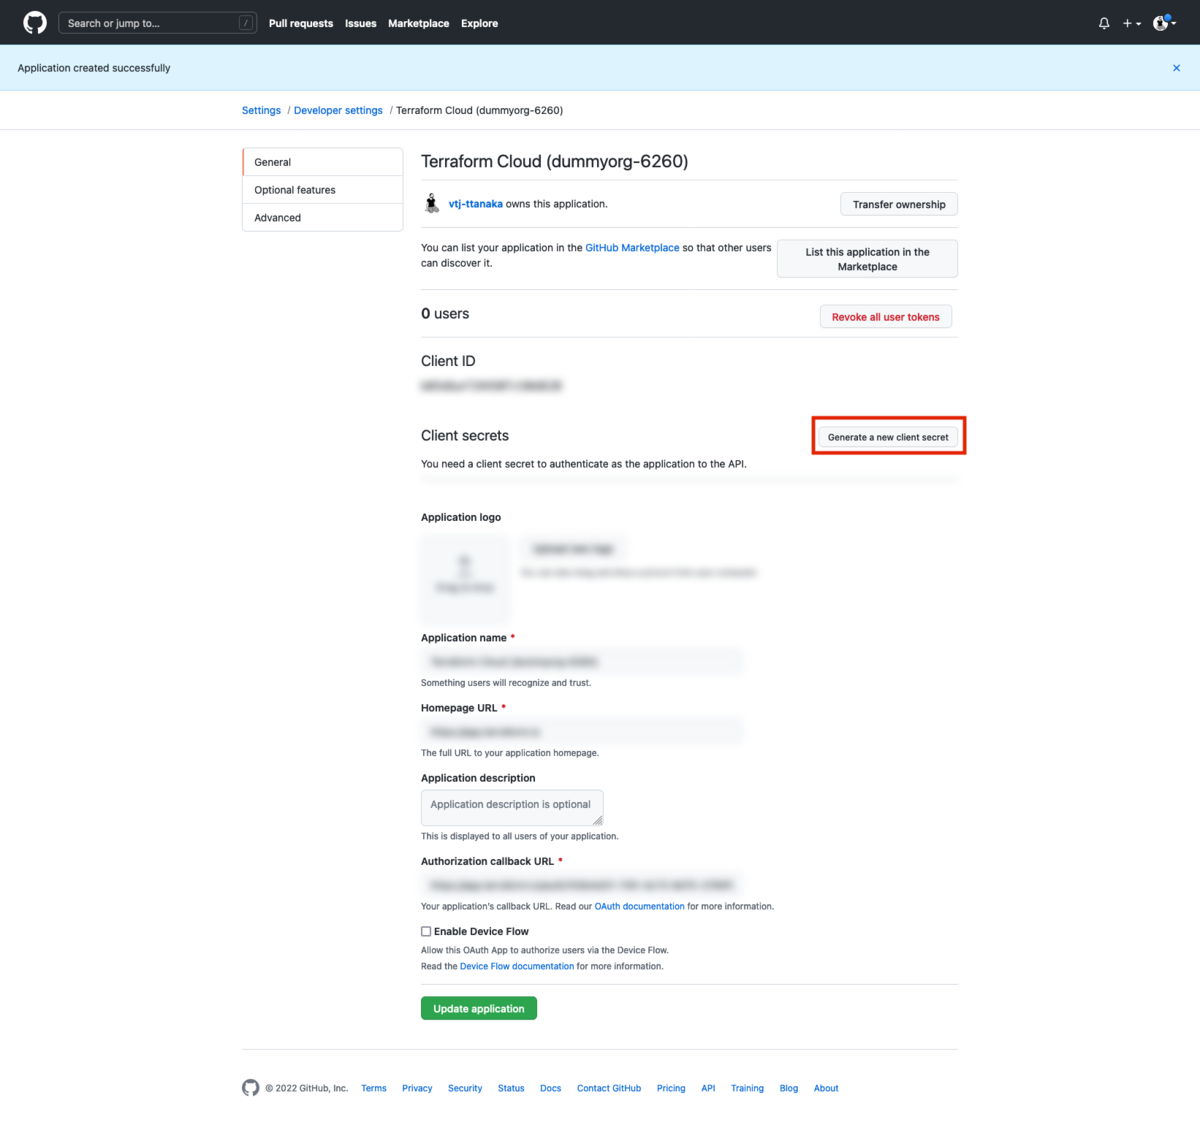Open Marketplace in top navigation
The width and height of the screenshot is (1200, 1133).
pos(418,23)
